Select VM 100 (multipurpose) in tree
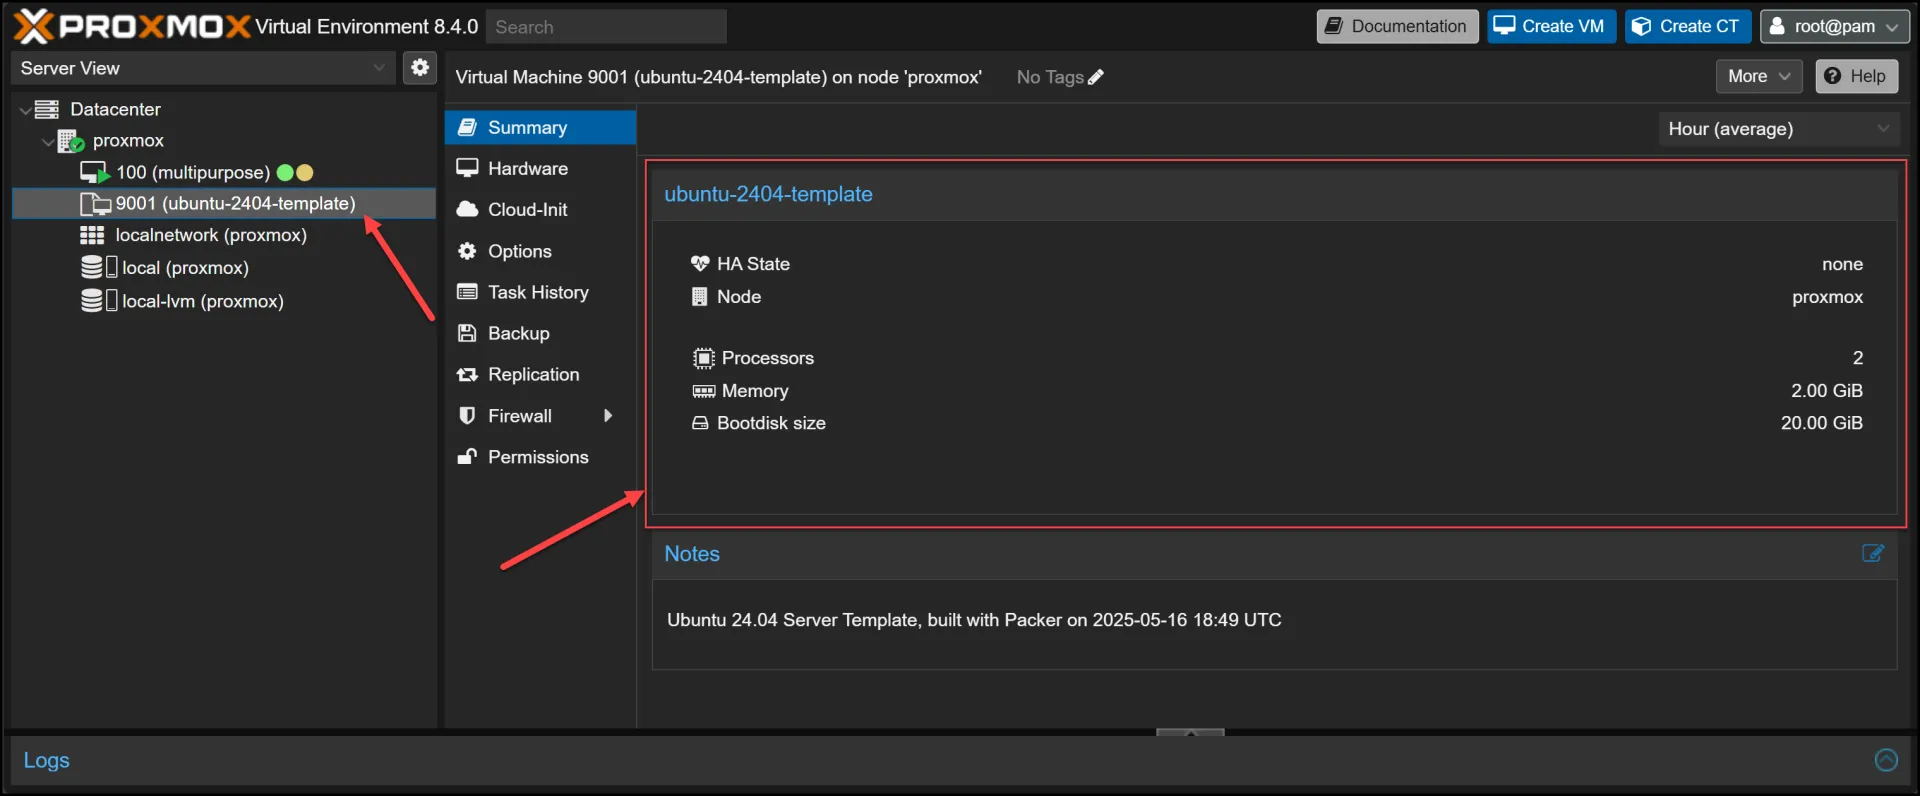1920x796 pixels. coord(192,172)
